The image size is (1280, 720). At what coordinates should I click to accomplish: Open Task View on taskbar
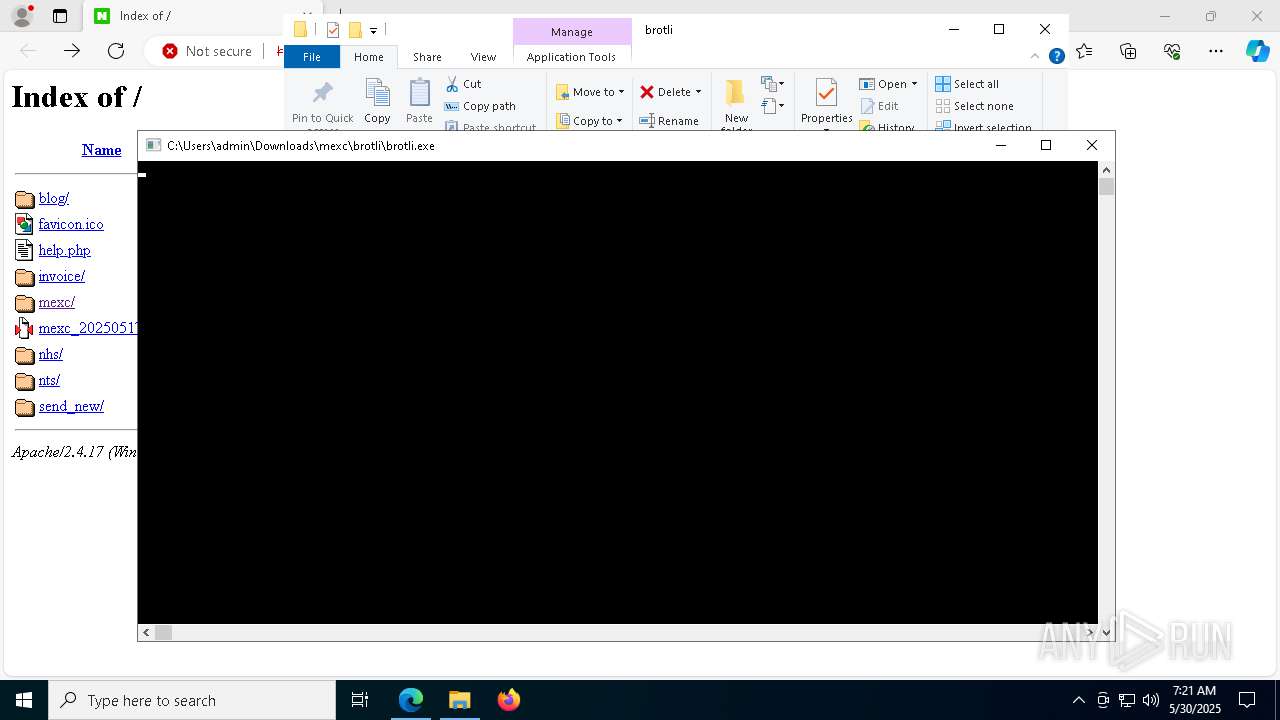(360, 700)
